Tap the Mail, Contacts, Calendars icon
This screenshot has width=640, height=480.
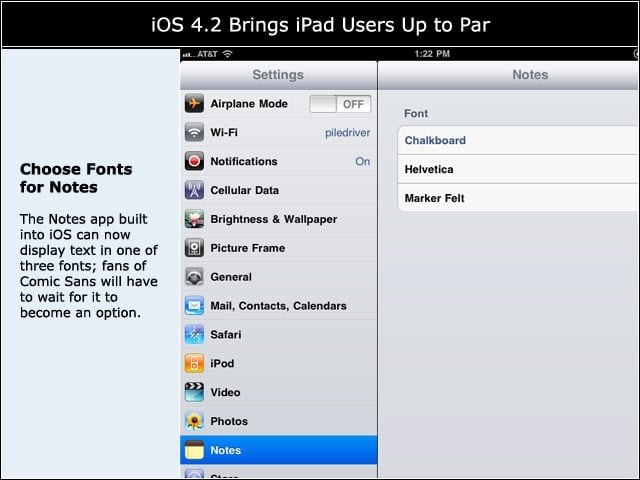point(194,306)
